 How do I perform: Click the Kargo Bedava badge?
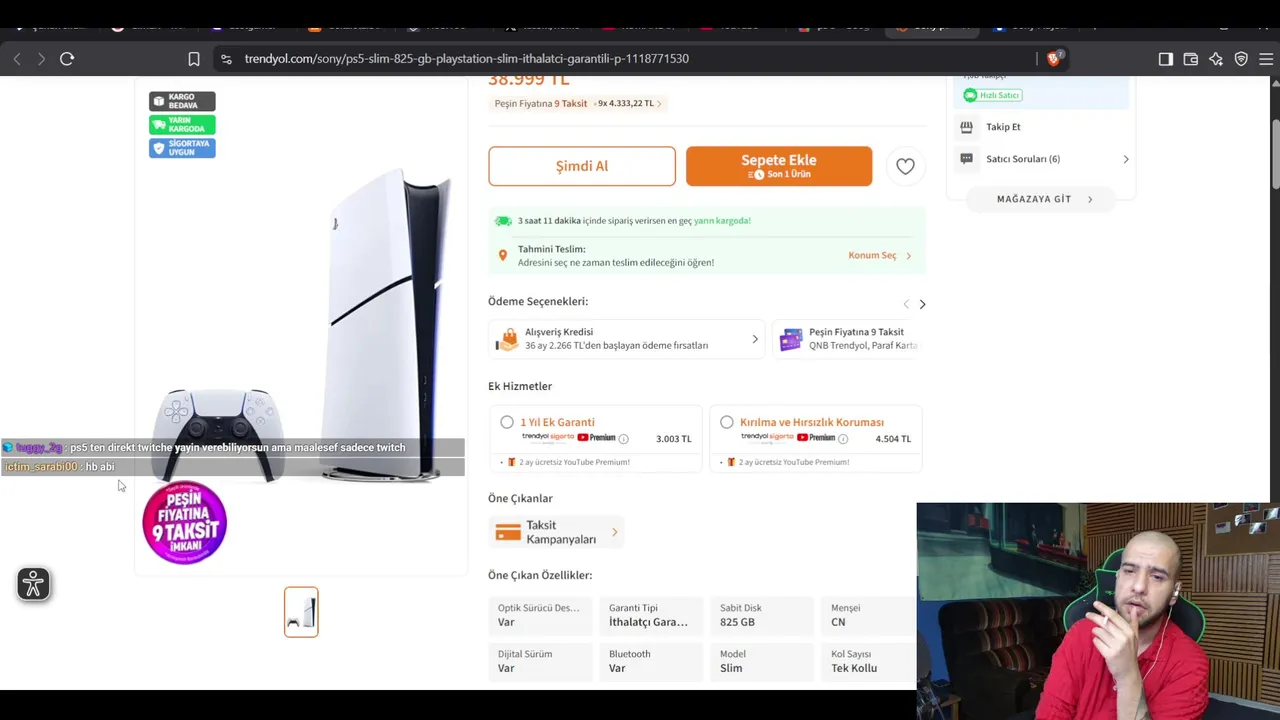182,101
